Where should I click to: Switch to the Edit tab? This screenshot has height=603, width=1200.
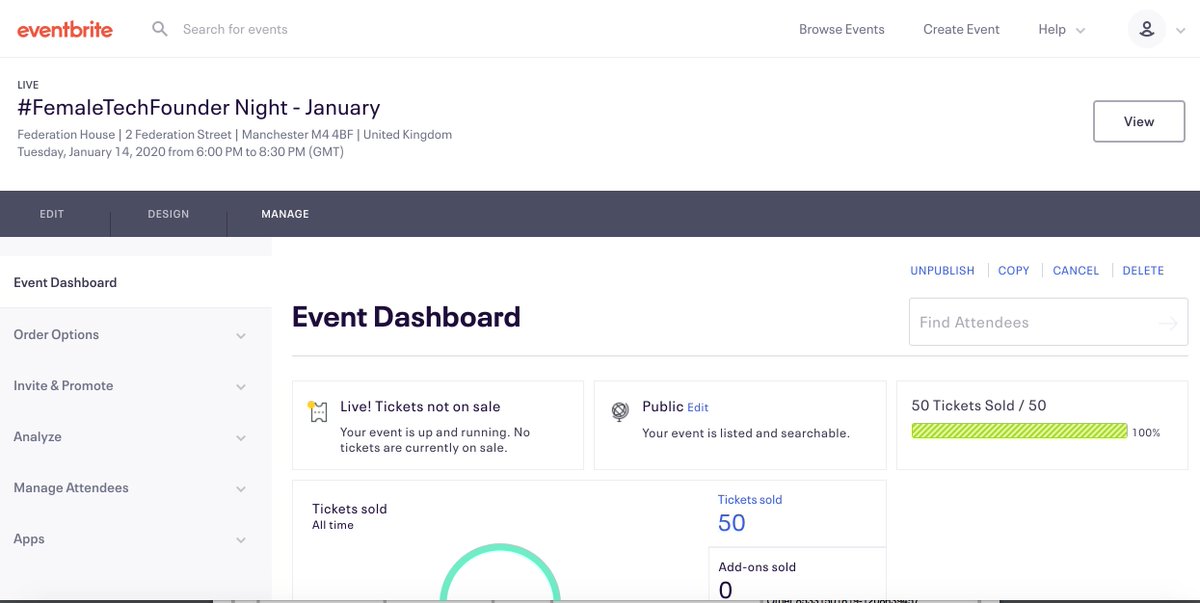(52, 214)
